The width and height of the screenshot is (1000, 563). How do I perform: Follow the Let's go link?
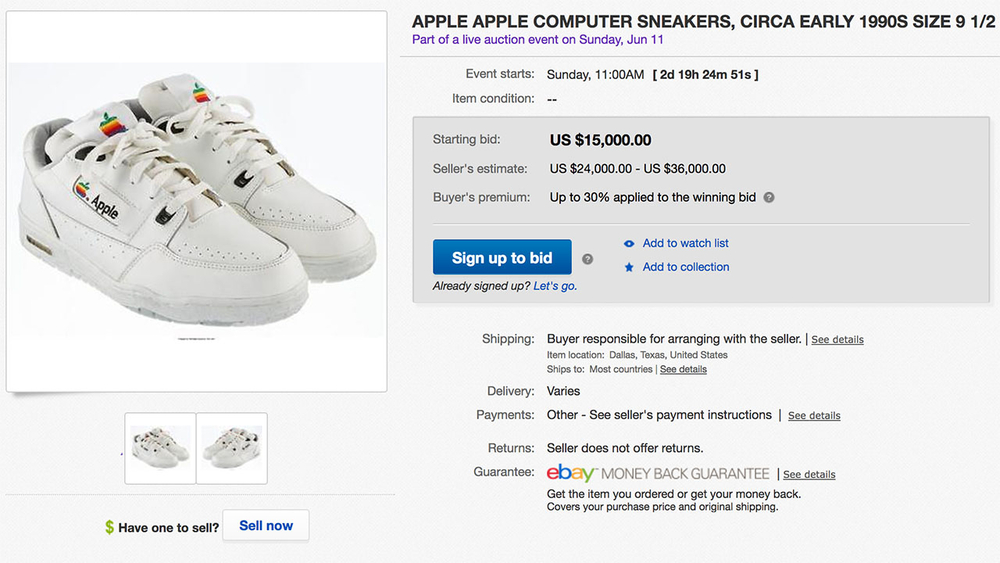click(555, 287)
